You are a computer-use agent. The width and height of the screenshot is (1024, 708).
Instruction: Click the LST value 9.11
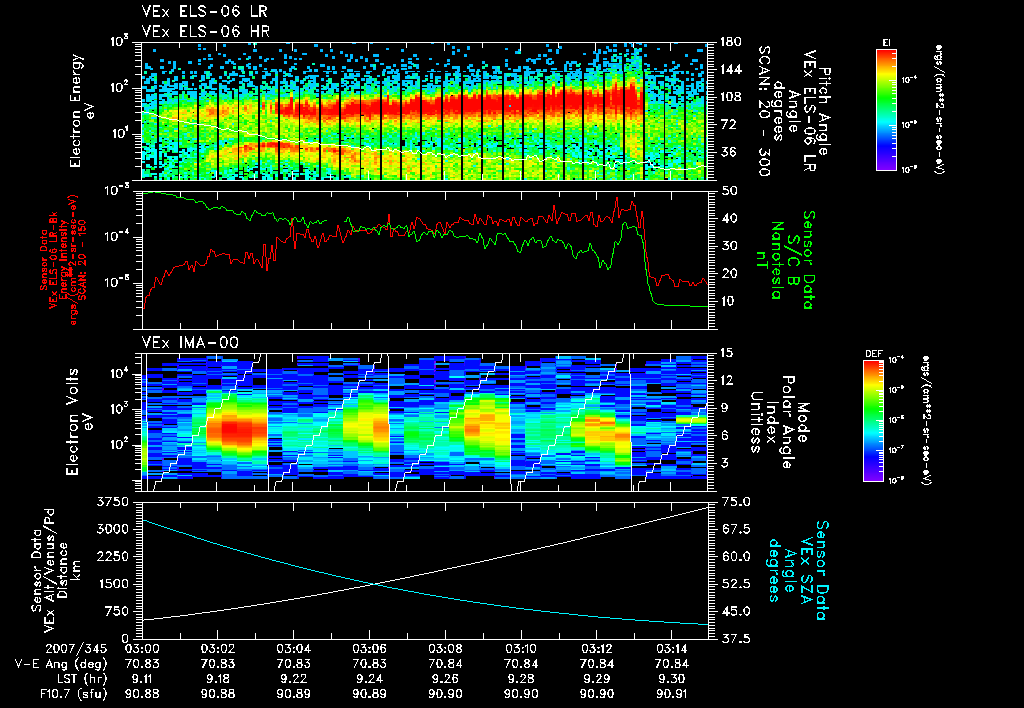[x=142, y=679]
